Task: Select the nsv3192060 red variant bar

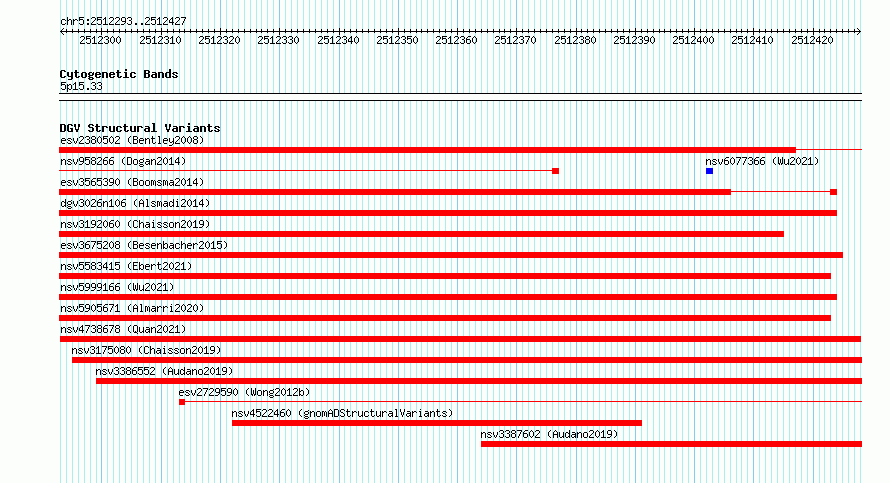Action: coord(422,234)
